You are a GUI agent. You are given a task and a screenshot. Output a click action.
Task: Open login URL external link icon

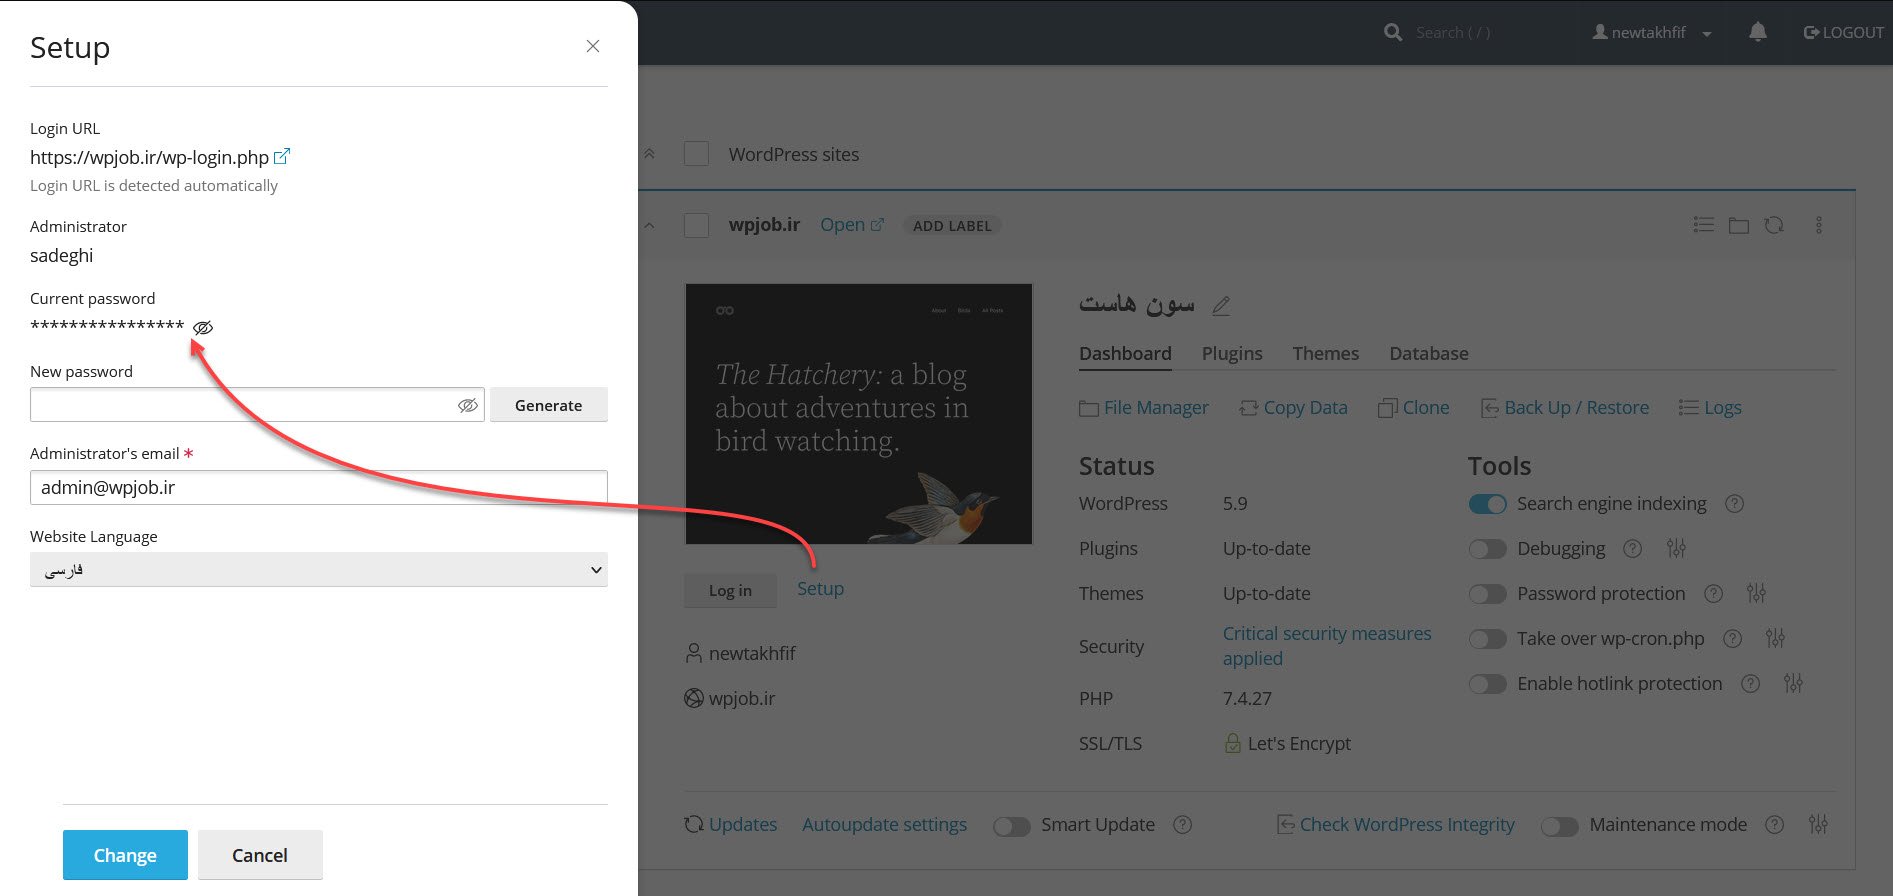point(282,156)
